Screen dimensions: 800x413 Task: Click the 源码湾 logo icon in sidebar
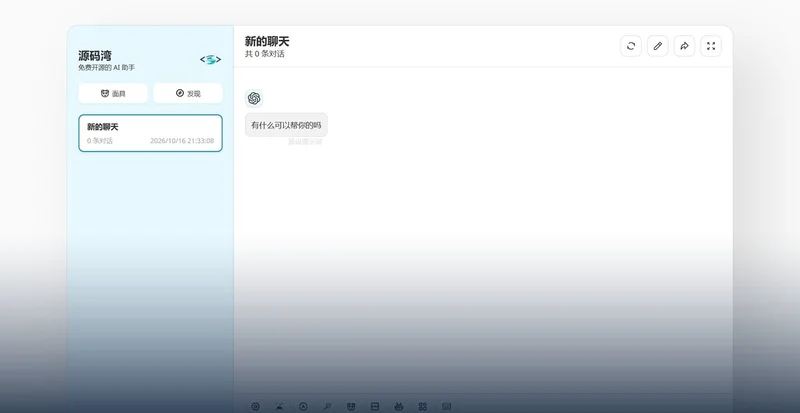210,60
